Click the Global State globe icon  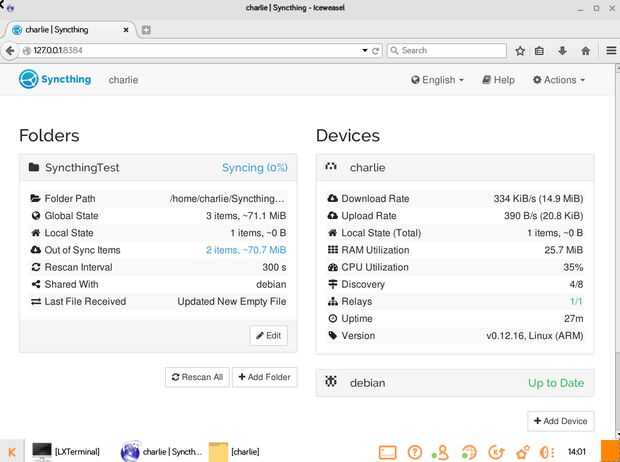tap(36, 216)
